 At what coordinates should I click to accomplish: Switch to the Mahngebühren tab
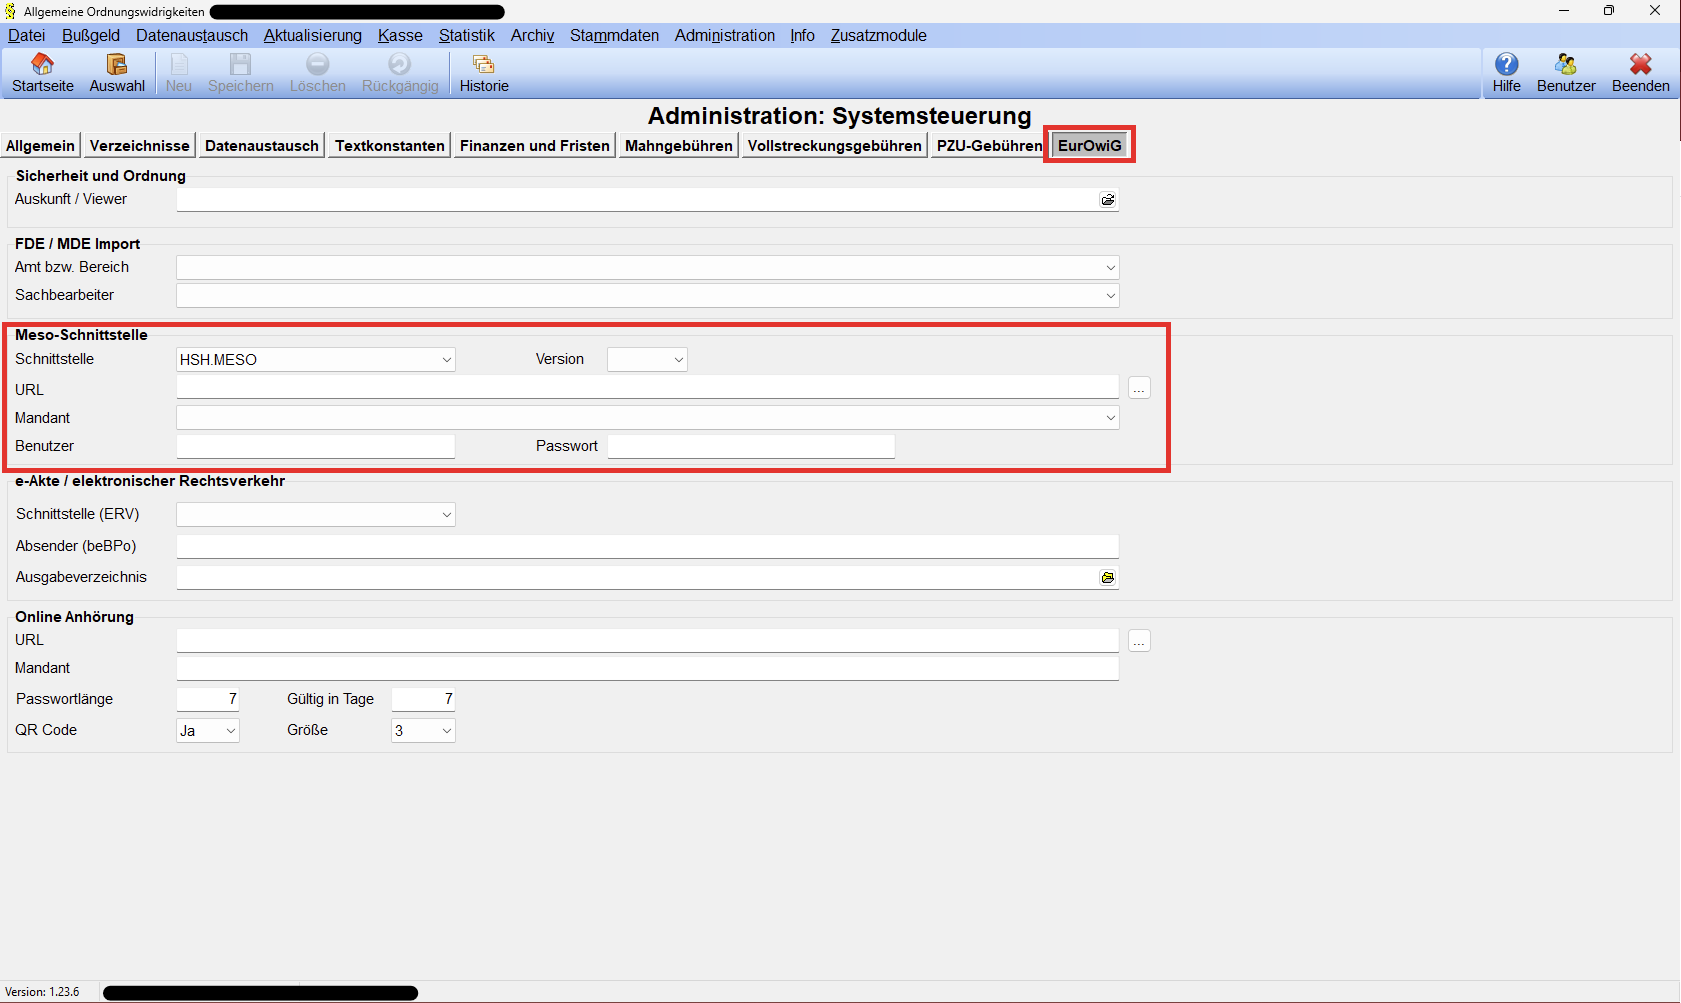pos(678,146)
